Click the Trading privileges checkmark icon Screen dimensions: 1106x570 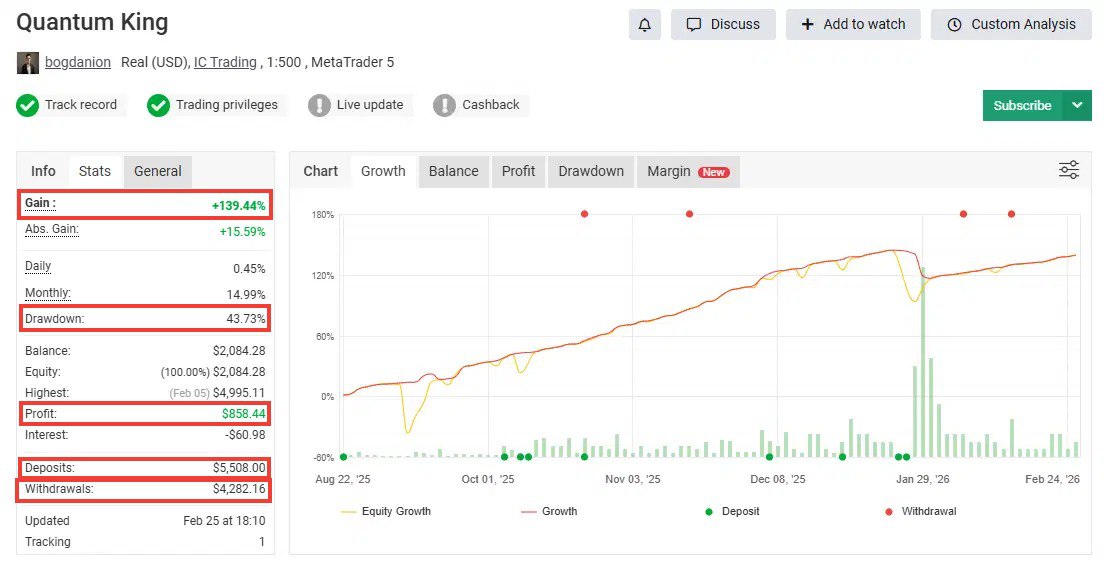pos(158,105)
